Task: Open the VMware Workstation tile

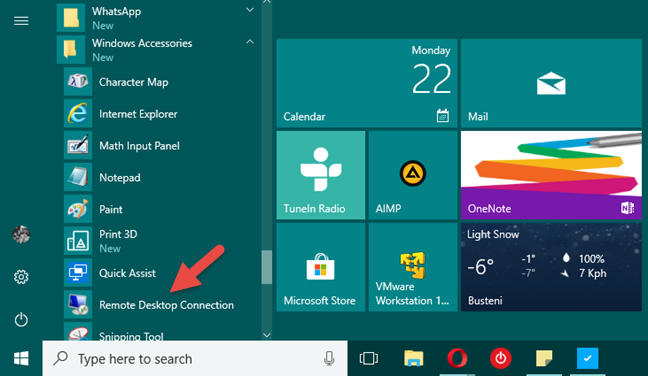Action: pos(413,267)
